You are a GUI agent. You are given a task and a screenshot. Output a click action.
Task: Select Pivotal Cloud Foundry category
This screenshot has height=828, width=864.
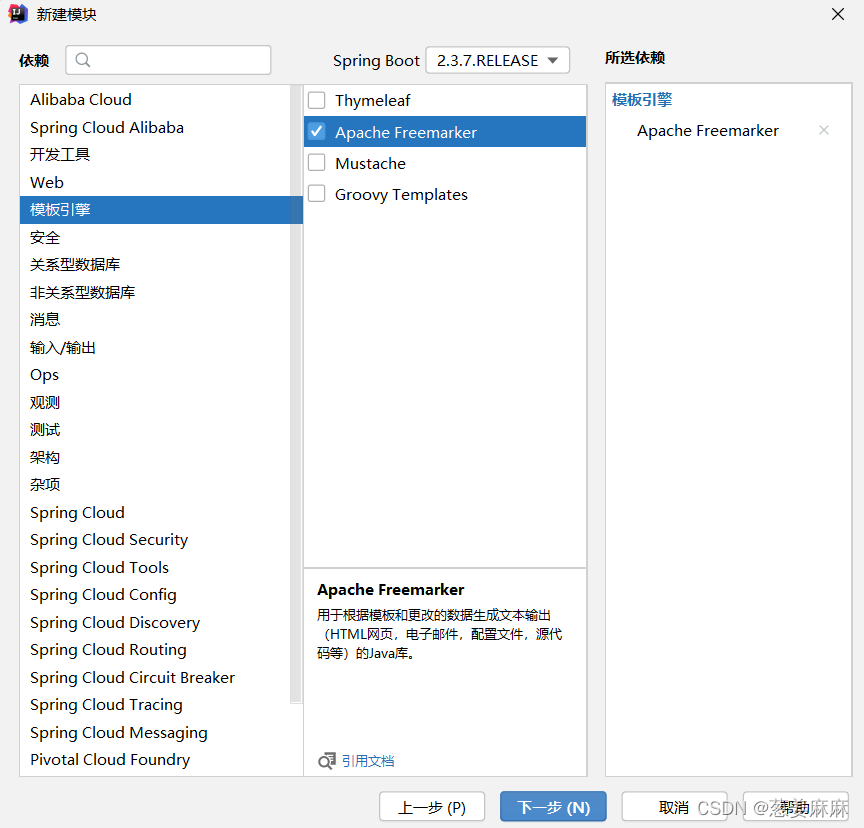tap(155, 760)
